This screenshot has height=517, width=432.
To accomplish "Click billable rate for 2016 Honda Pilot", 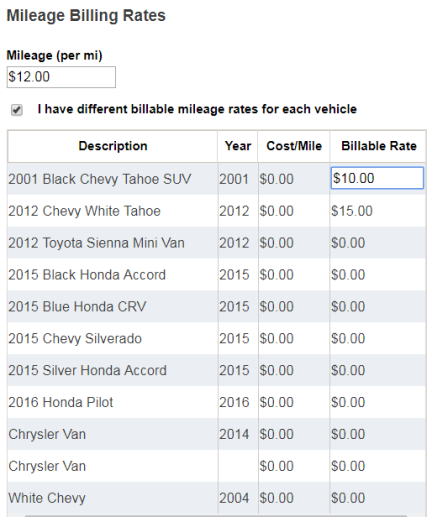I will click(x=348, y=402).
